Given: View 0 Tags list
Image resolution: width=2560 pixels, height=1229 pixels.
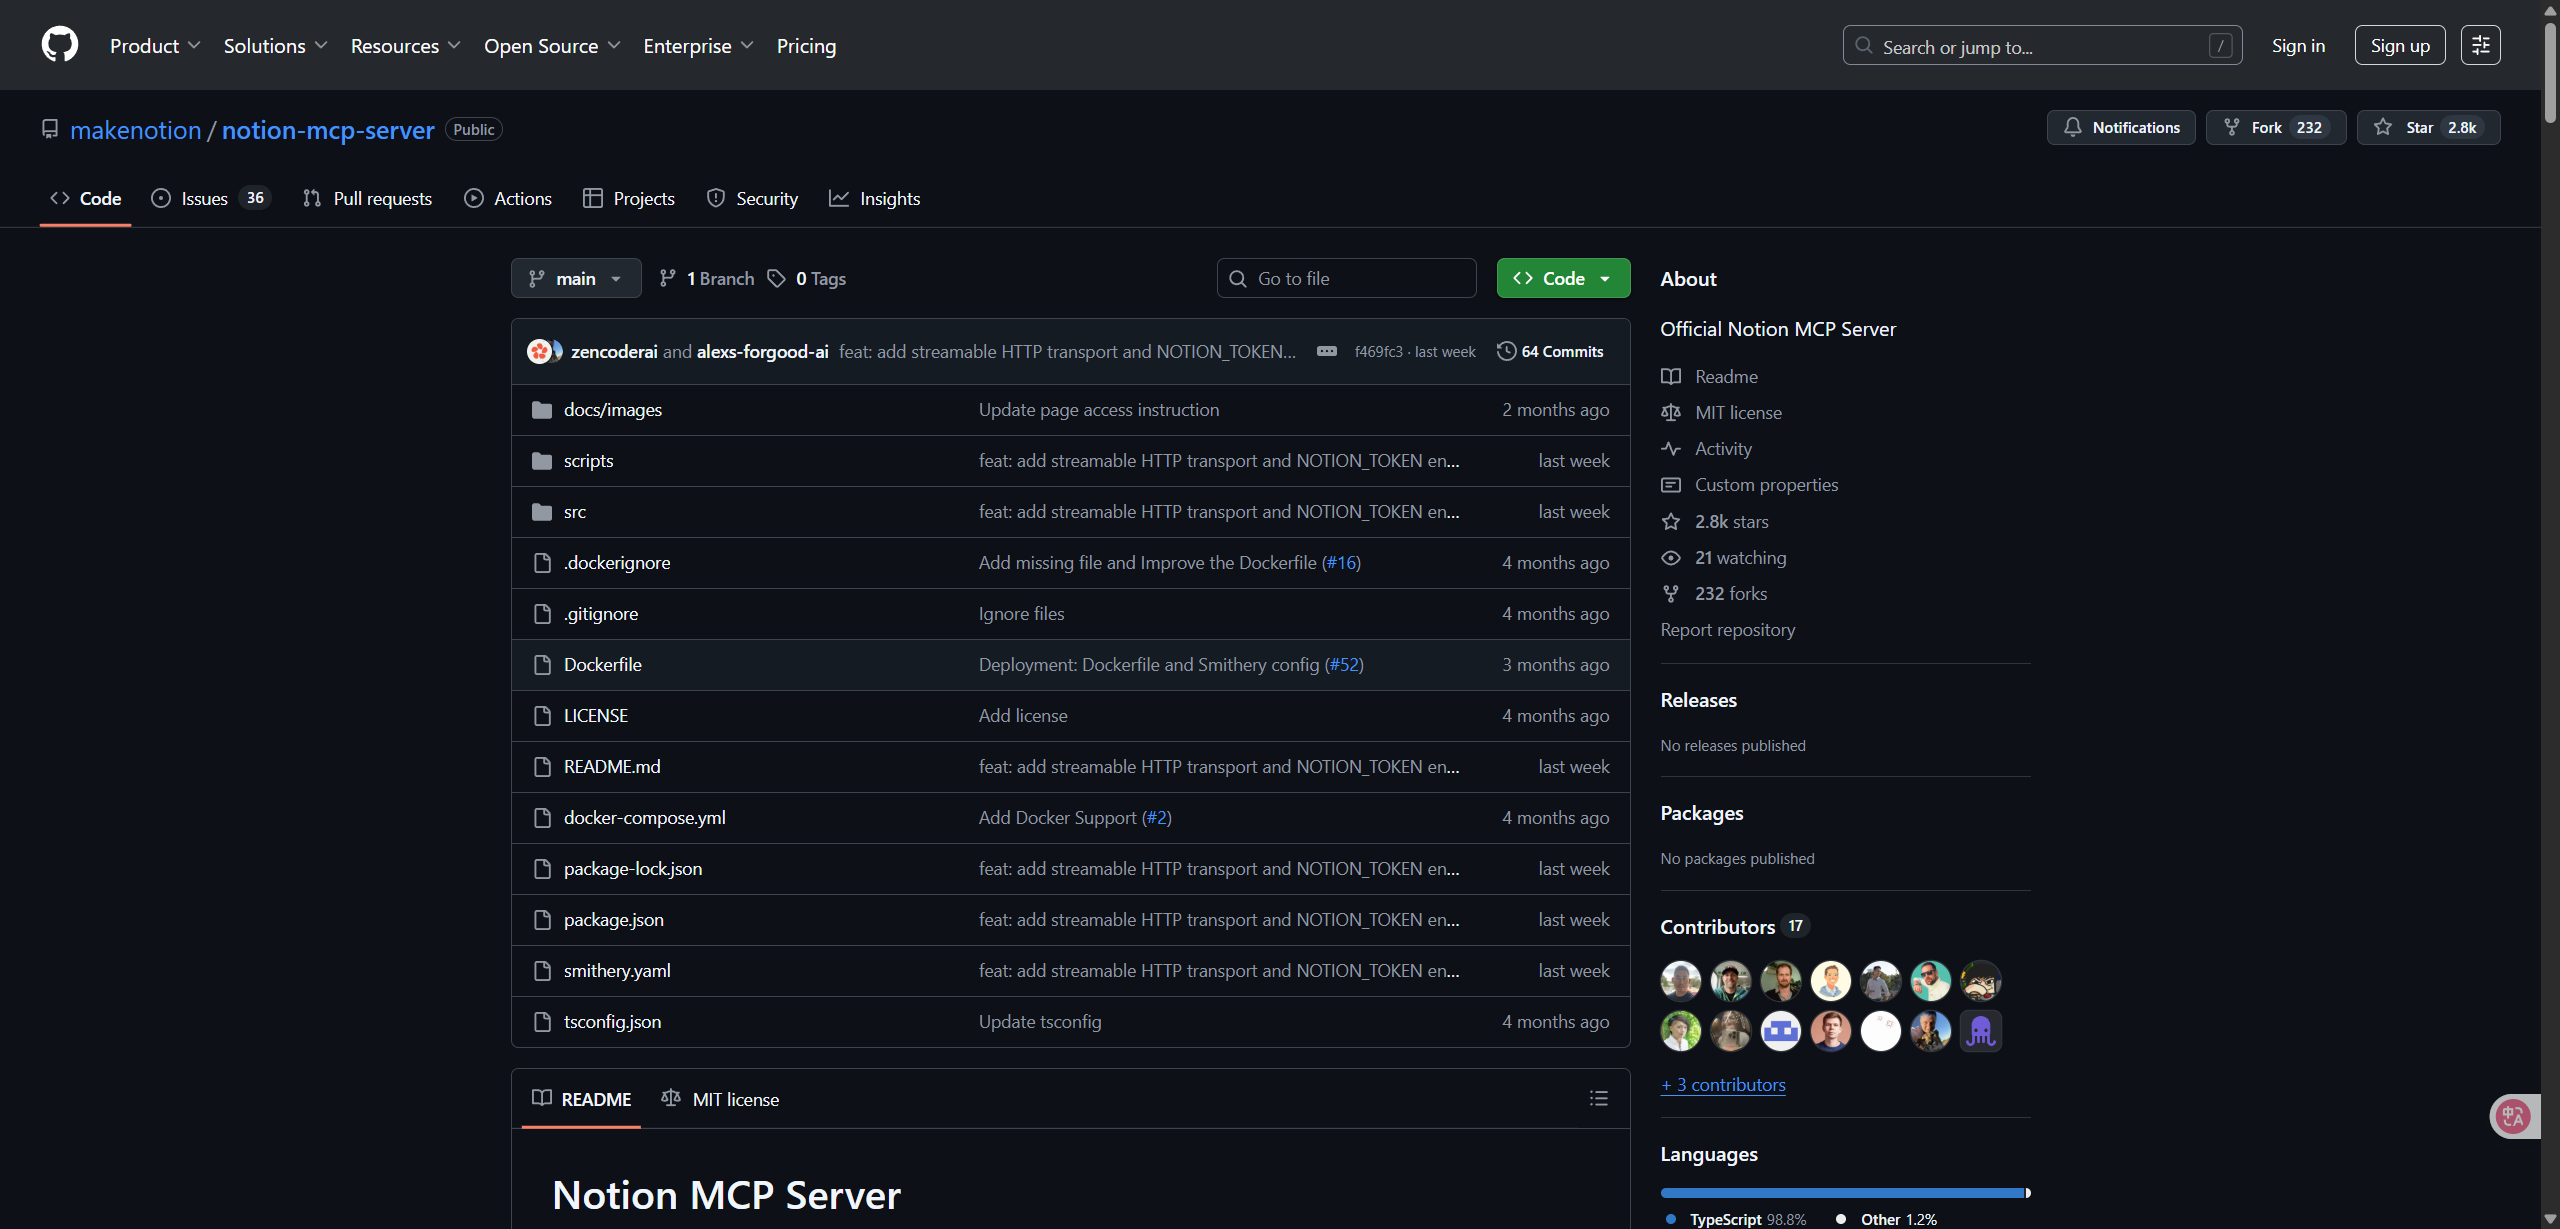Looking at the screenshot, I should (x=807, y=278).
